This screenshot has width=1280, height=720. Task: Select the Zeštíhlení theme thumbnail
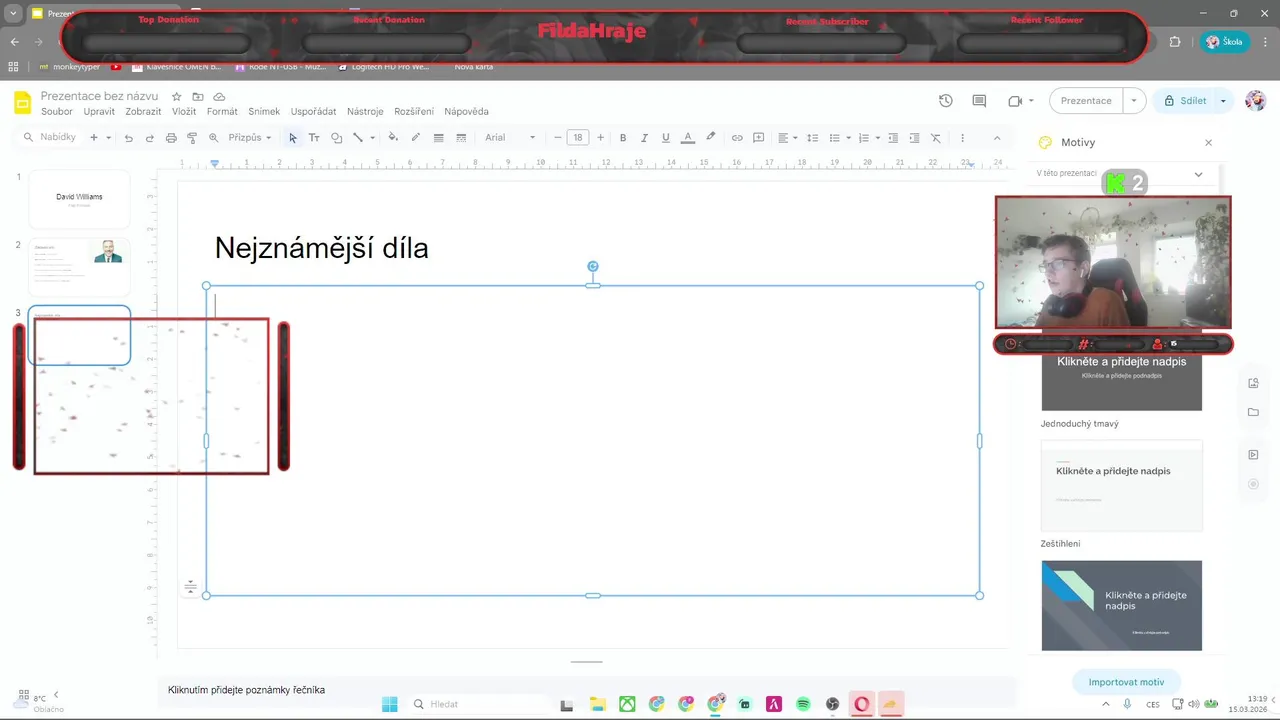click(x=1121, y=485)
